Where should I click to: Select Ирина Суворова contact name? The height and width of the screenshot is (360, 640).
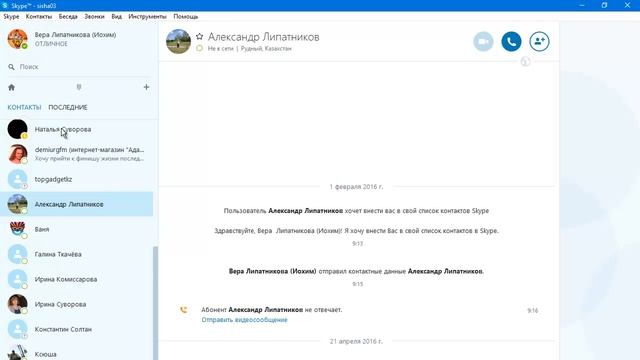60,304
